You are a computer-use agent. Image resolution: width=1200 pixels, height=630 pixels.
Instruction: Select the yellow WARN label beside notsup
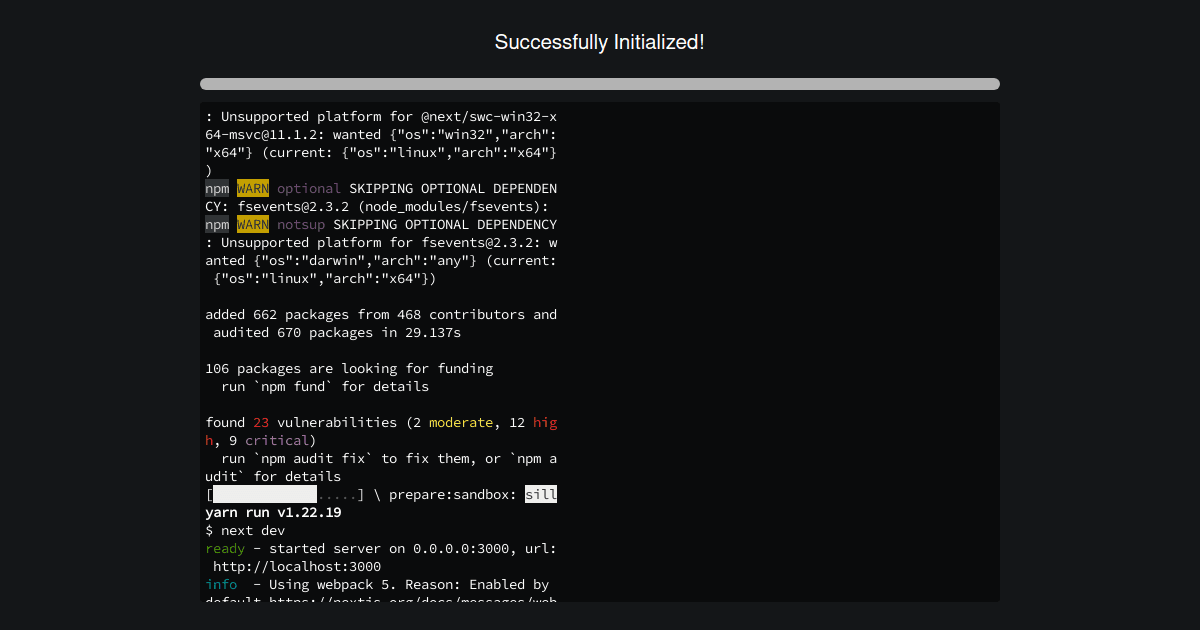252,224
